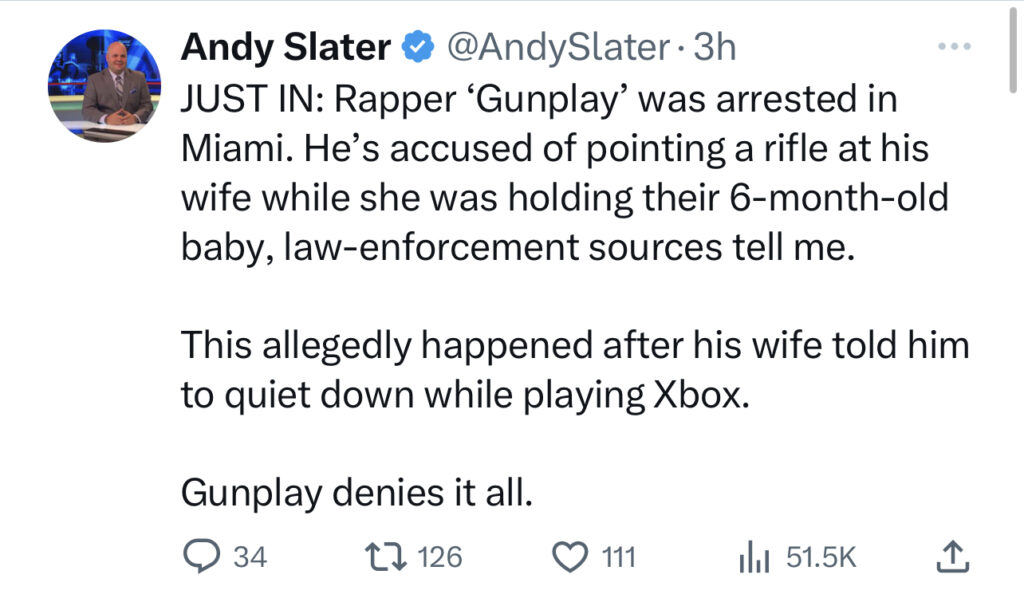
Task: Click the reply speech bubble icon
Action: 200,557
